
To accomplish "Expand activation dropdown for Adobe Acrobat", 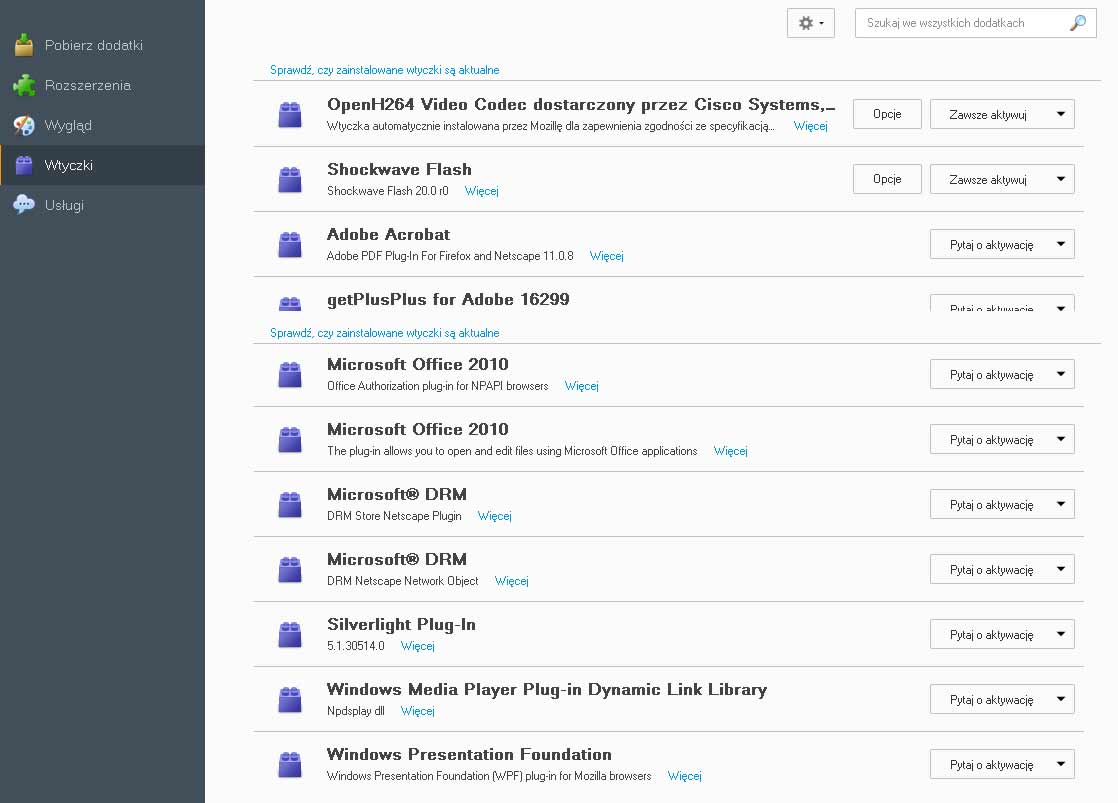I will pyautogui.click(x=1002, y=244).
